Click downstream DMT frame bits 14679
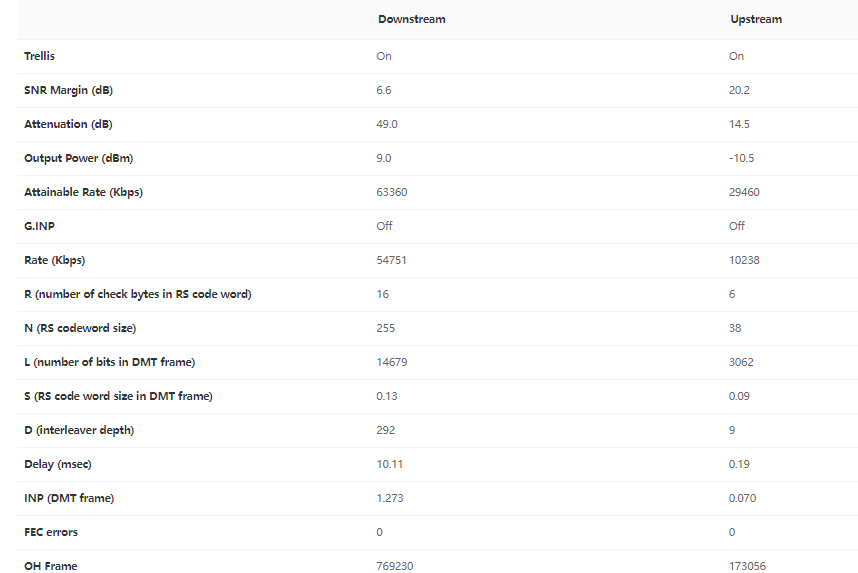This screenshot has width=858, height=573. 391,362
